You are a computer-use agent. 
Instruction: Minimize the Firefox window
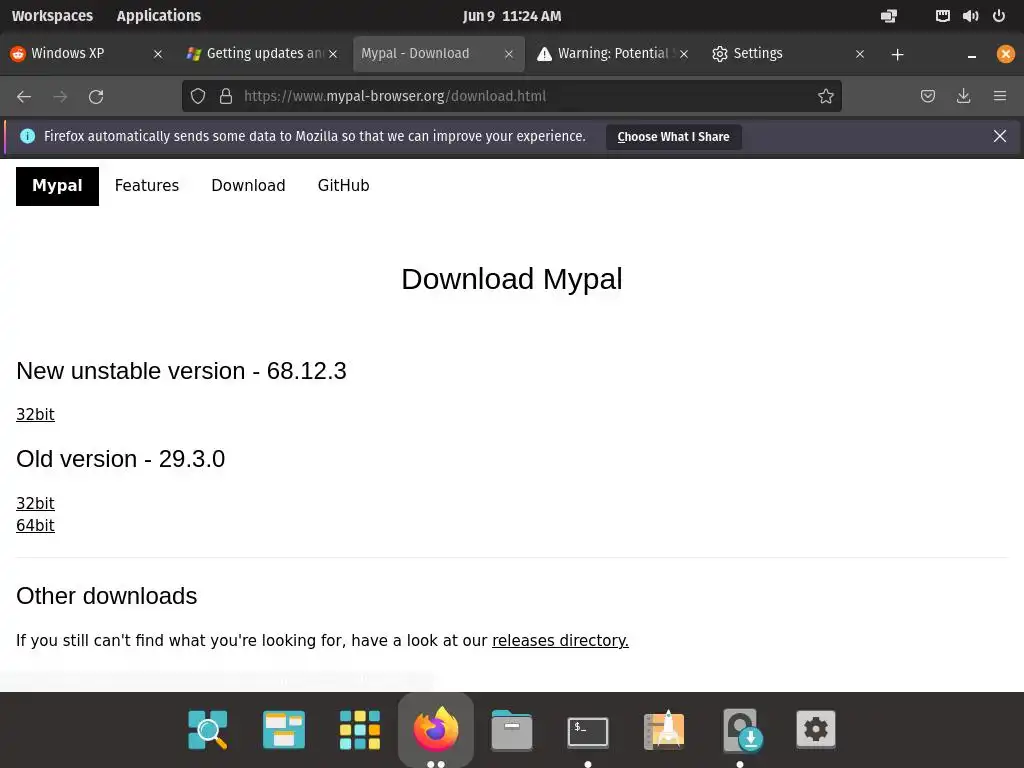click(x=972, y=55)
